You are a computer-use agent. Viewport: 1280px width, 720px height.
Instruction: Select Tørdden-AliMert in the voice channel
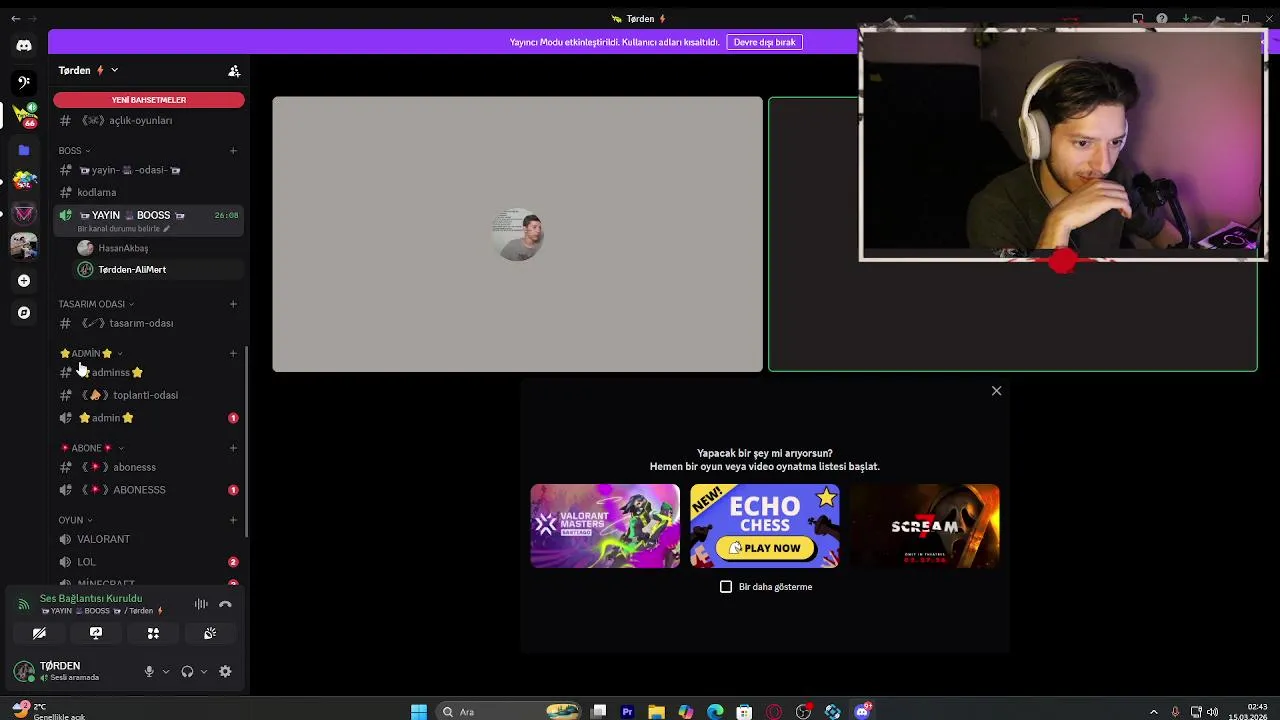(158, 270)
